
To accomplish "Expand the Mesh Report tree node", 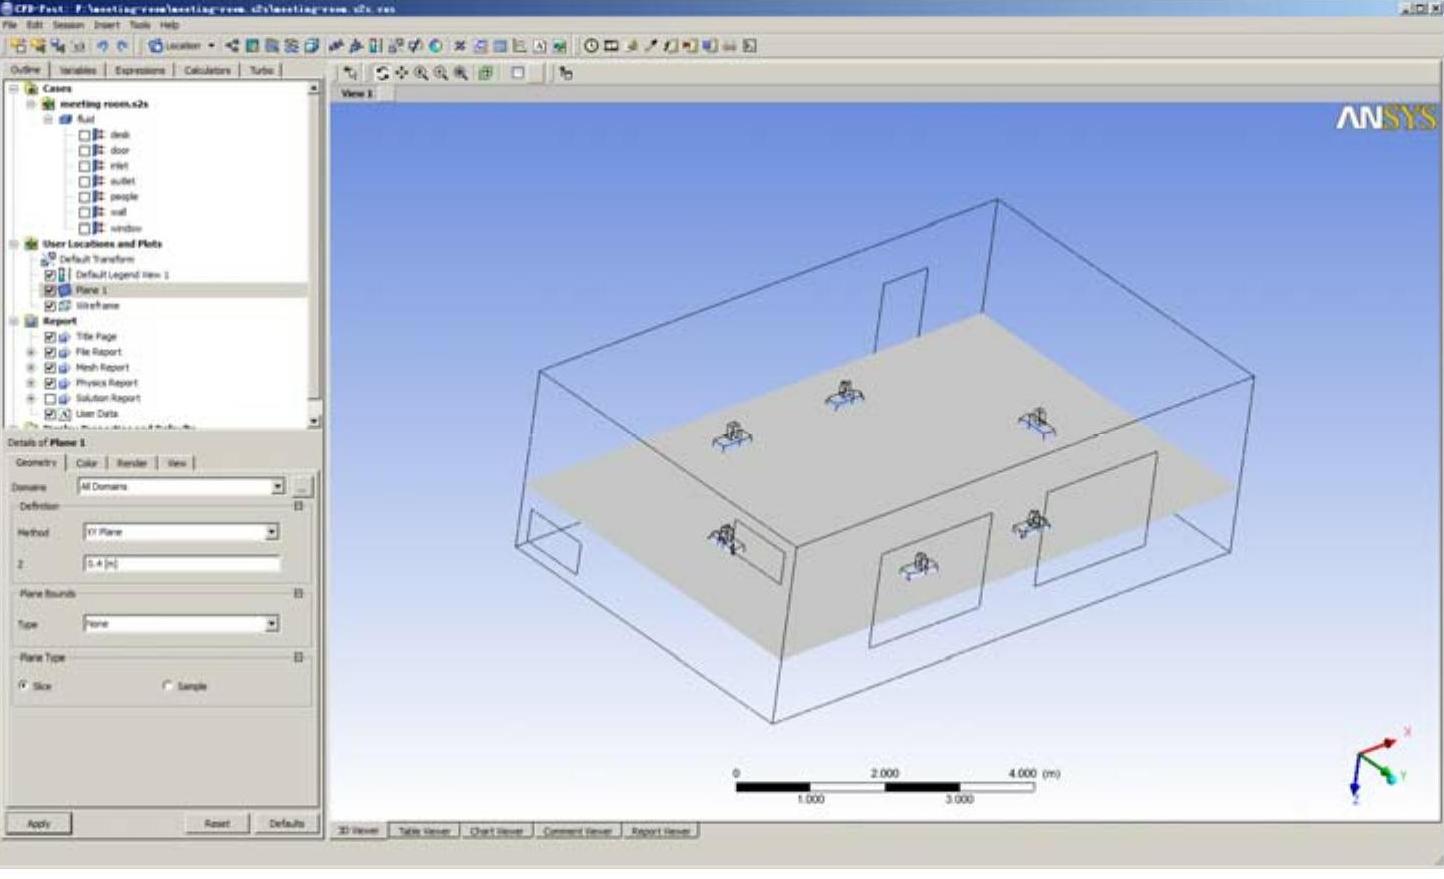I will pyautogui.click(x=31, y=368).
